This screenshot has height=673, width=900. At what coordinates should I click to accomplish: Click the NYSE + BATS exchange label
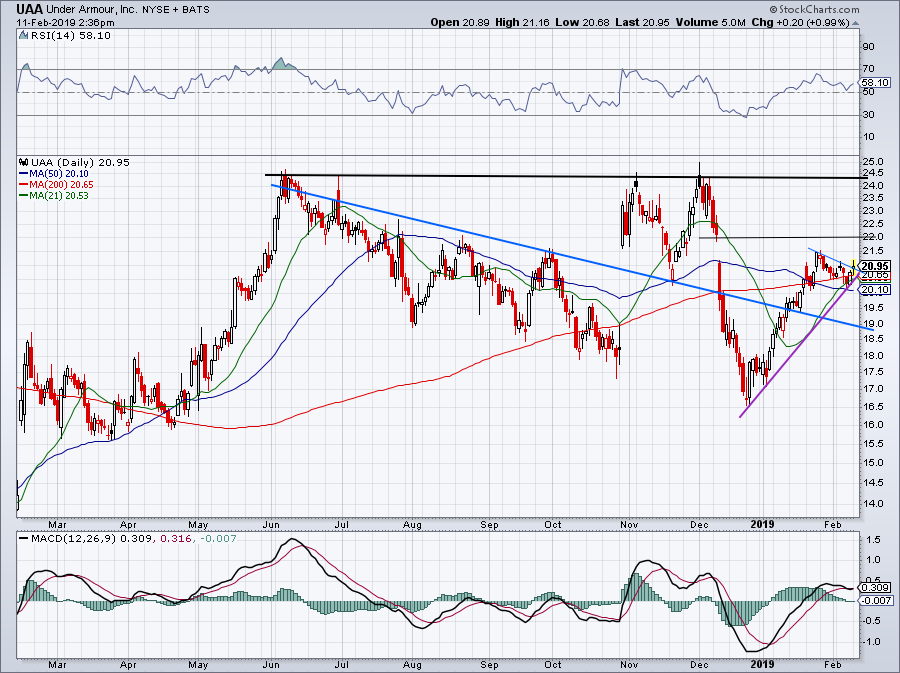coord(176,10)
